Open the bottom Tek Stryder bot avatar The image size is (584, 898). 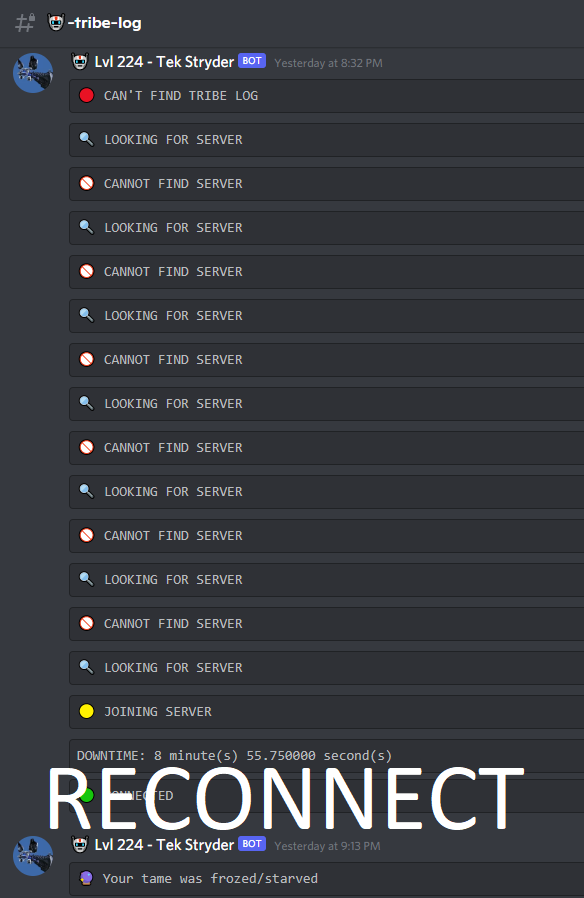pos(33,856)
